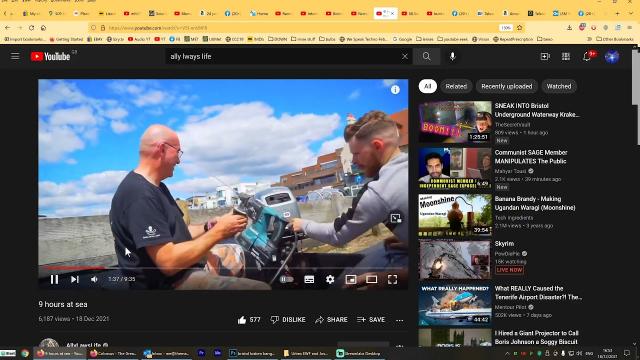The width and height of the screenshot is (640, 360).
Task: Select the Watched filter chip
Action: pos(559,86)
